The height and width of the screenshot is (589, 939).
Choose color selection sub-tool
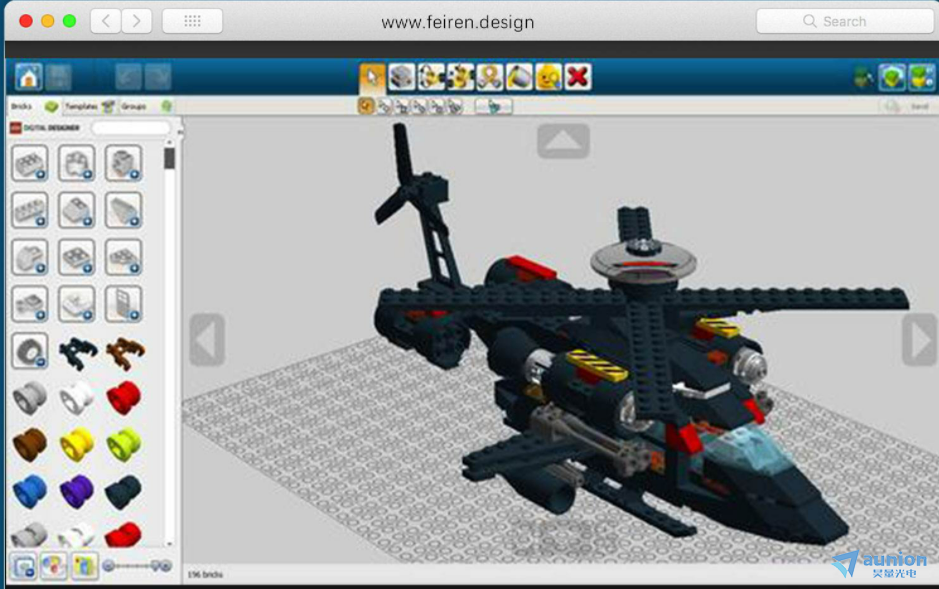coord(419,107)
